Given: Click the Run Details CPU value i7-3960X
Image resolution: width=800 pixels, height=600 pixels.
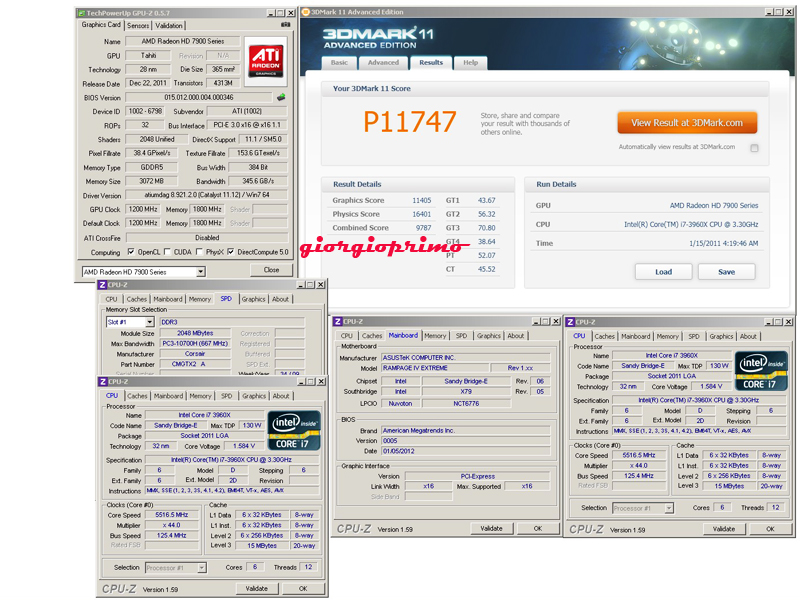Looking at the screenshot, I should pos(691,224).
